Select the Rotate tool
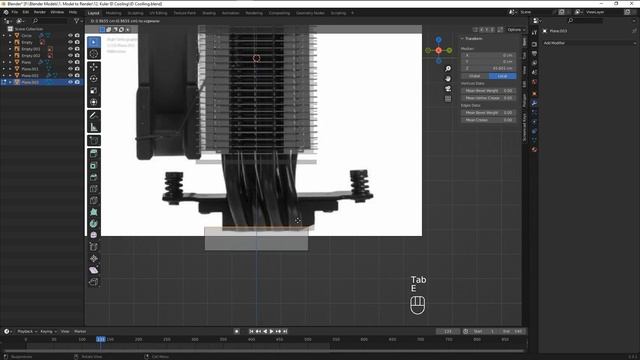This screenshot has height=360, width=640. [94, 79]
